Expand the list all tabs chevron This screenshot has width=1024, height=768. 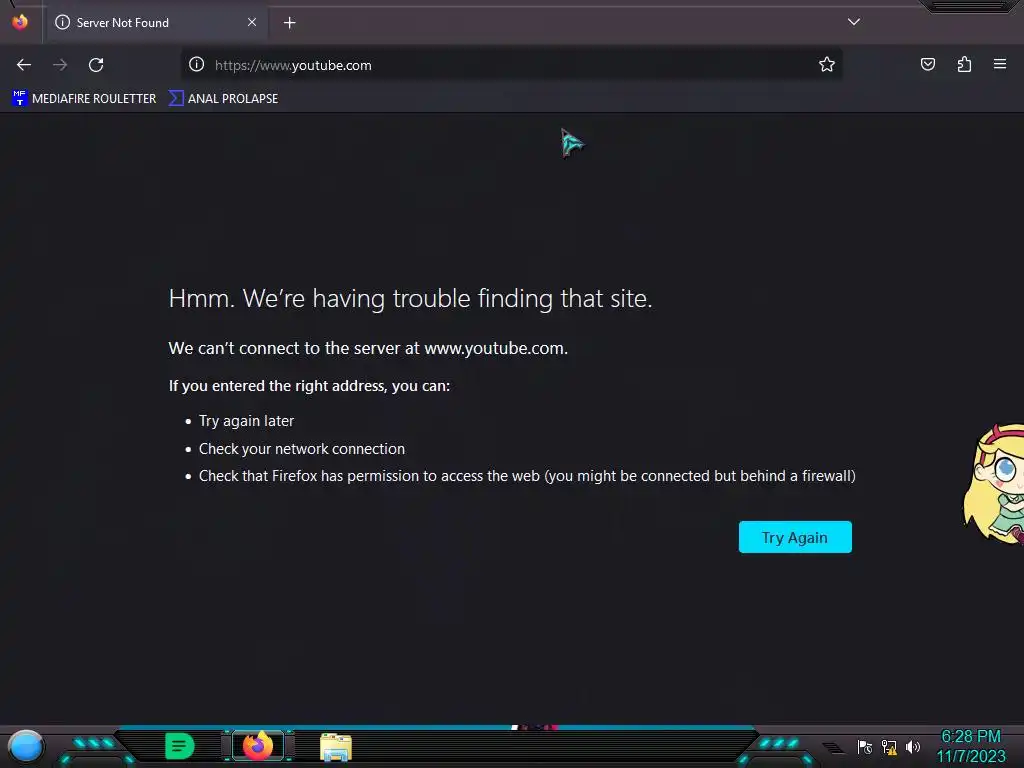854,22
